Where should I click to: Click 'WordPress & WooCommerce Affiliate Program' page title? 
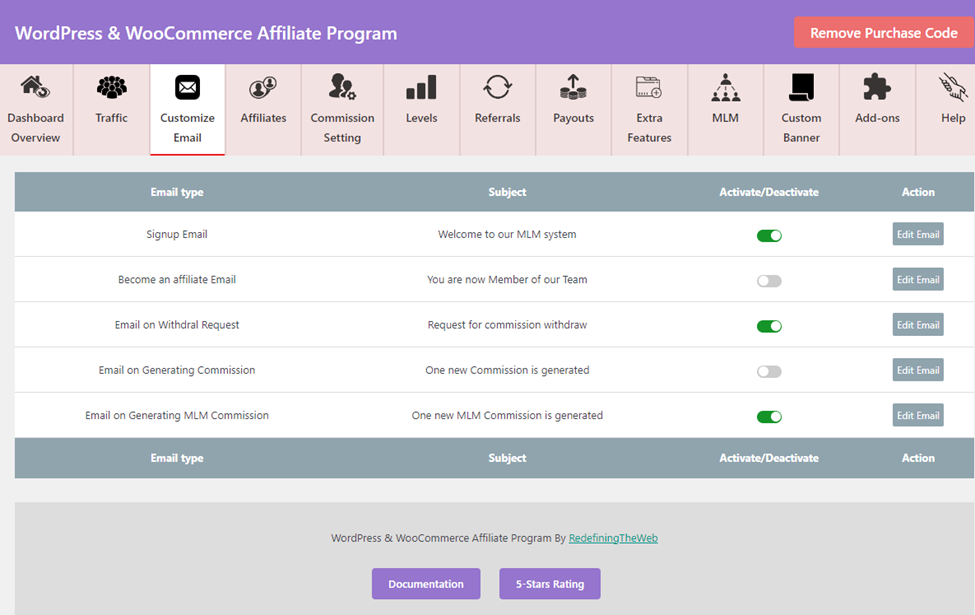point(206,33)
